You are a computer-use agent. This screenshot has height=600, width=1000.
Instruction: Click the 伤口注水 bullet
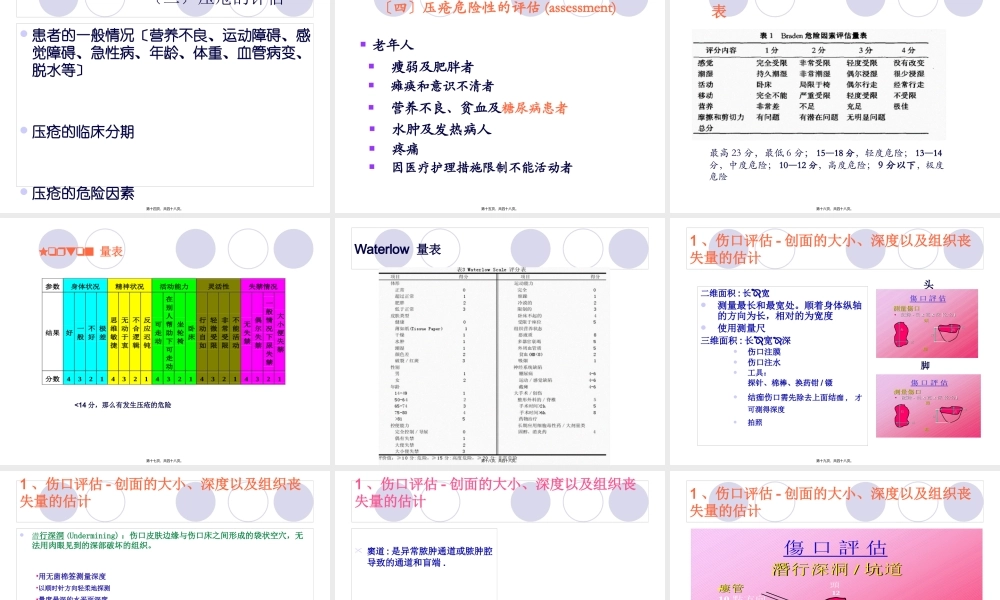[x=764, y=362]
